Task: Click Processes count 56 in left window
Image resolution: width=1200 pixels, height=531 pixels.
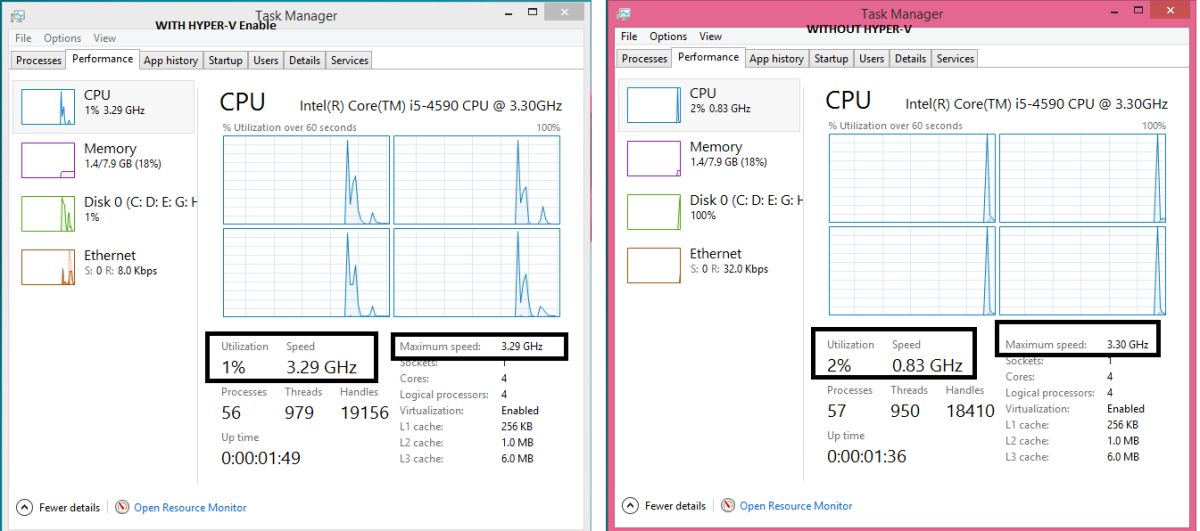Action: click(232, 413)
